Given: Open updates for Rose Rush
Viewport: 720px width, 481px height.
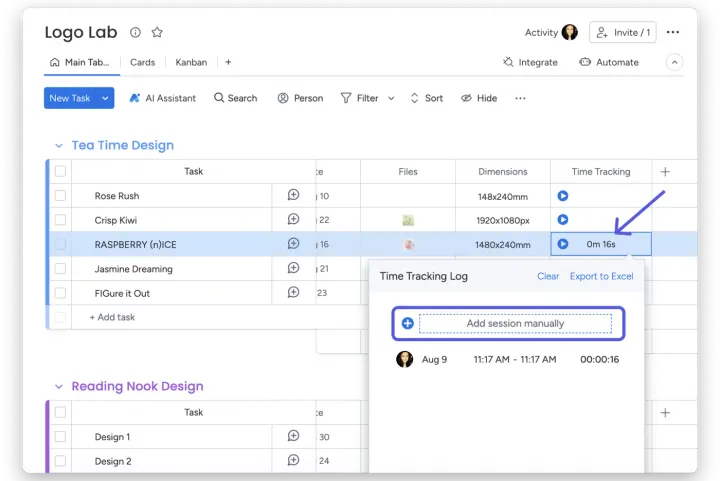Looking at the screenshot, I should point(293,195).
